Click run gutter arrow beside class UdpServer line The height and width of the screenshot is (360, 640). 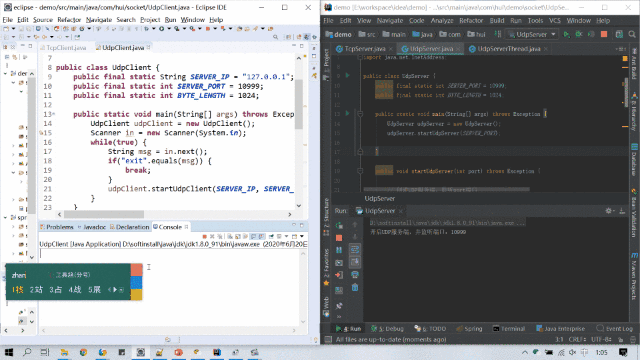tap(348, 76)
